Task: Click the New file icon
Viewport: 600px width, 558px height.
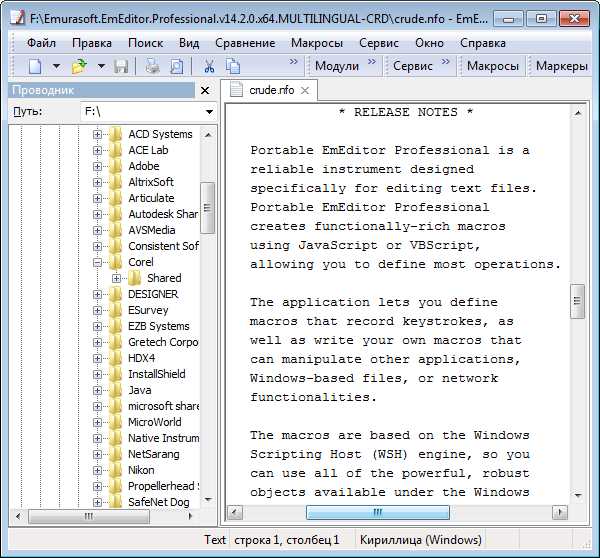Action: click(35, 66)
